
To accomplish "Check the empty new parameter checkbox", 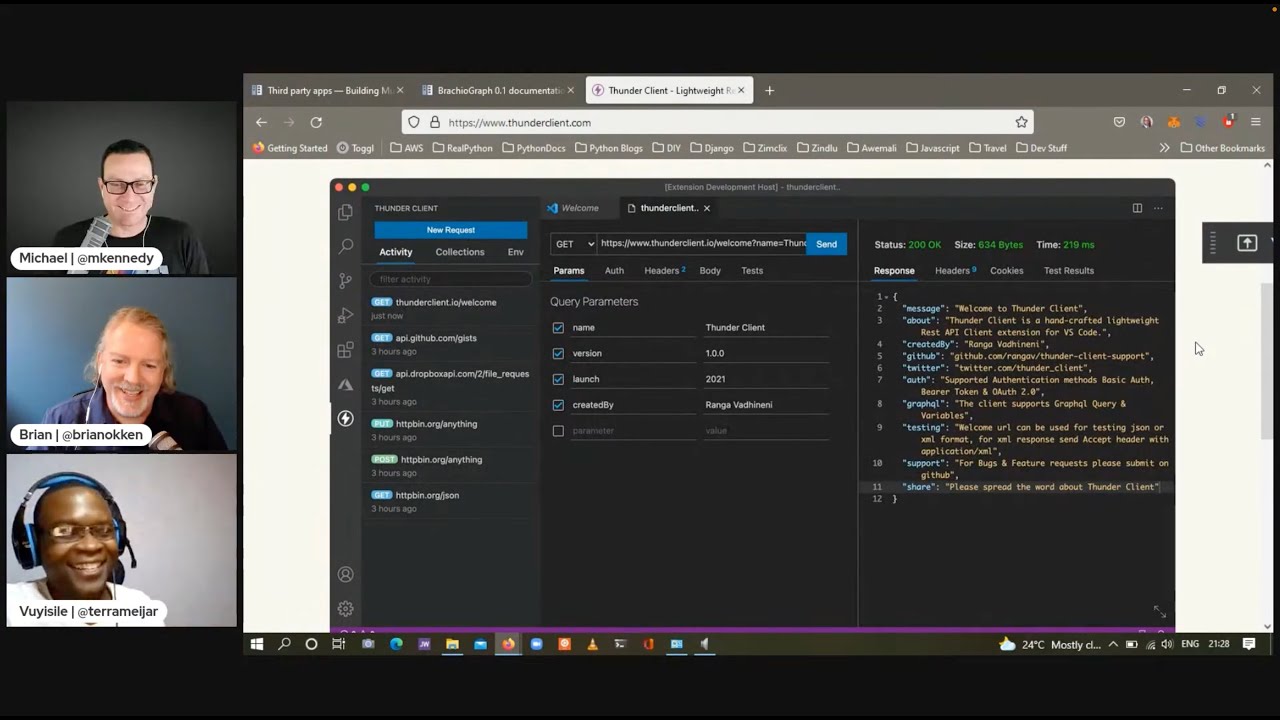I will 558,431.
